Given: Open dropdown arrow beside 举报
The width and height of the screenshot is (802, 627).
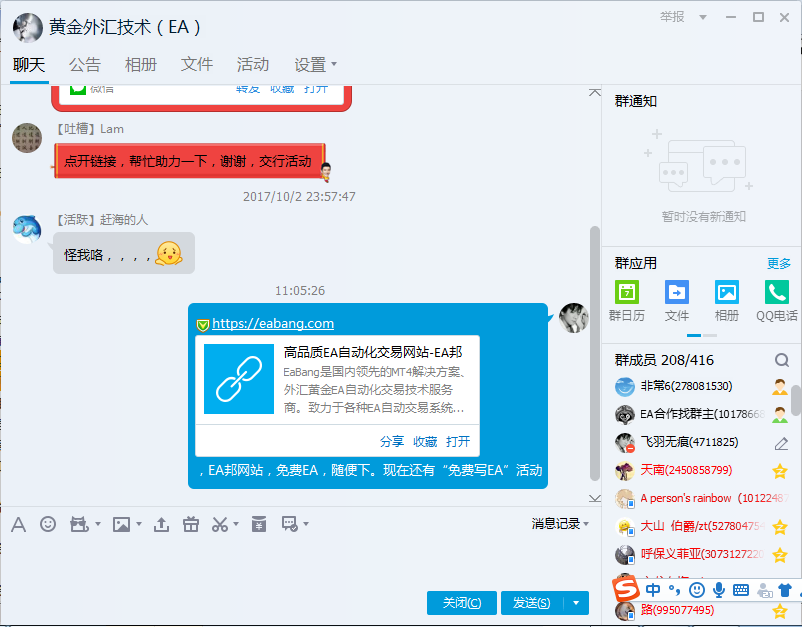Looking at the screenshot, I should click(x=703, y=17).
